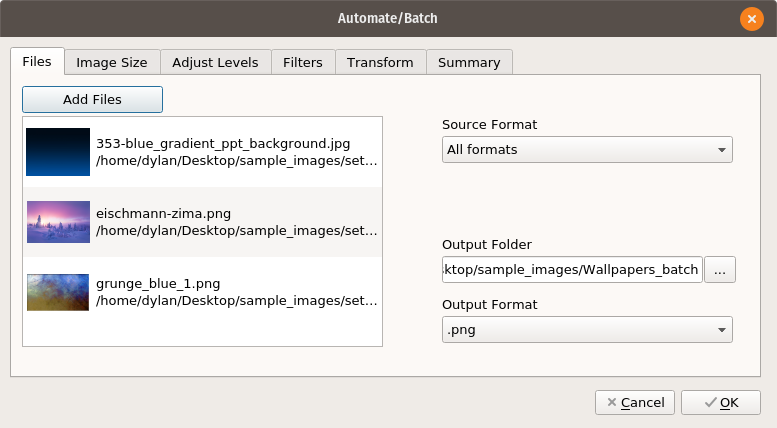
Task: Go to the Filters tab
Action: pos(303,62)
